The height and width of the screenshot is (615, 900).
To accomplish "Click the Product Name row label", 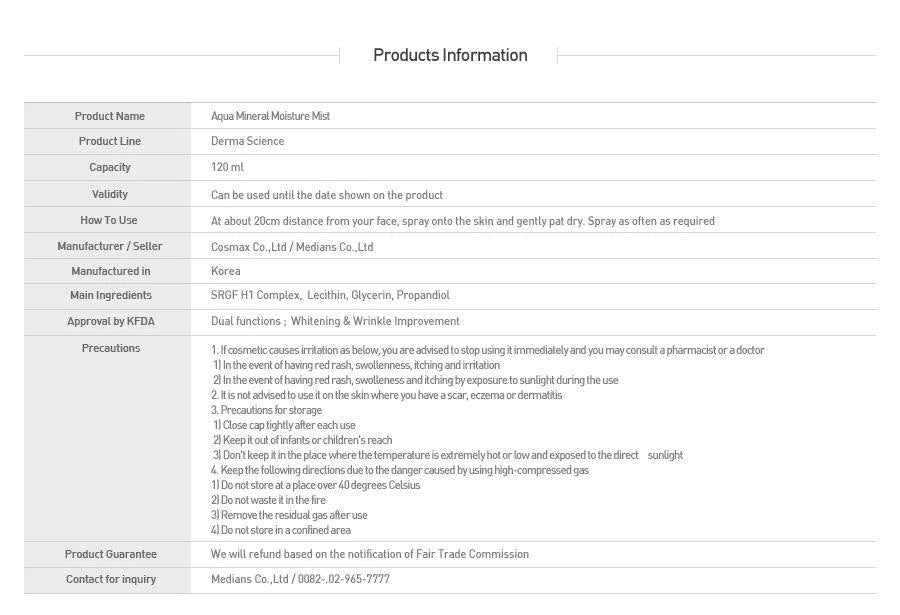I will click(109, 116).
